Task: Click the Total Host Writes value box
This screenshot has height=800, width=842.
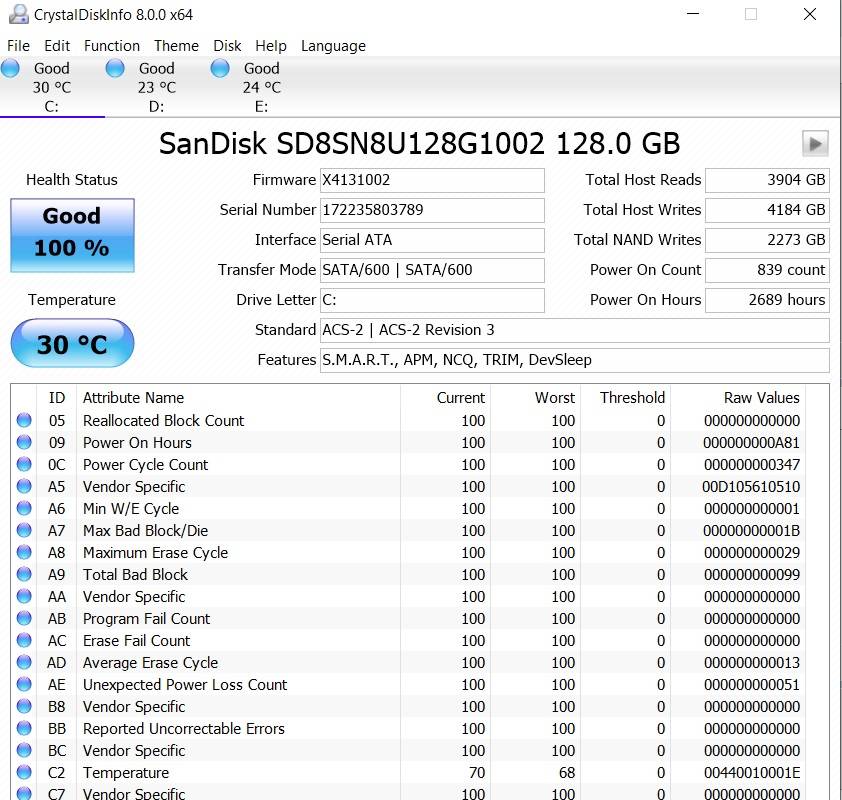Action: (767, 210)
